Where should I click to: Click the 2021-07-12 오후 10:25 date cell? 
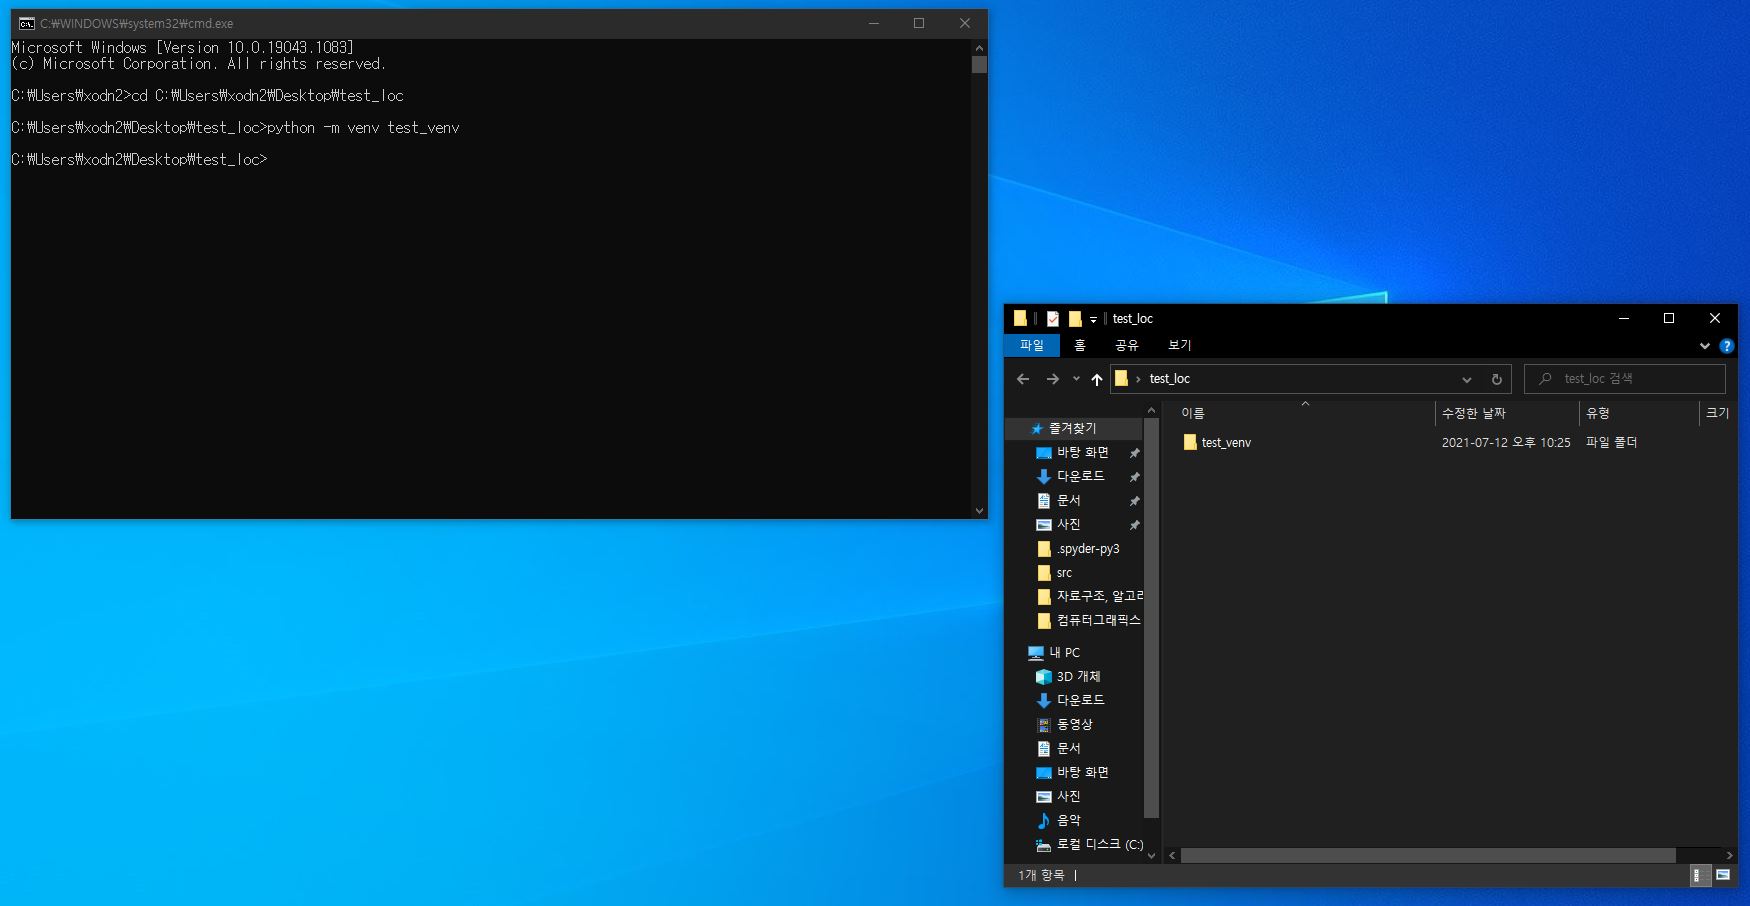tap(1506, 442)
